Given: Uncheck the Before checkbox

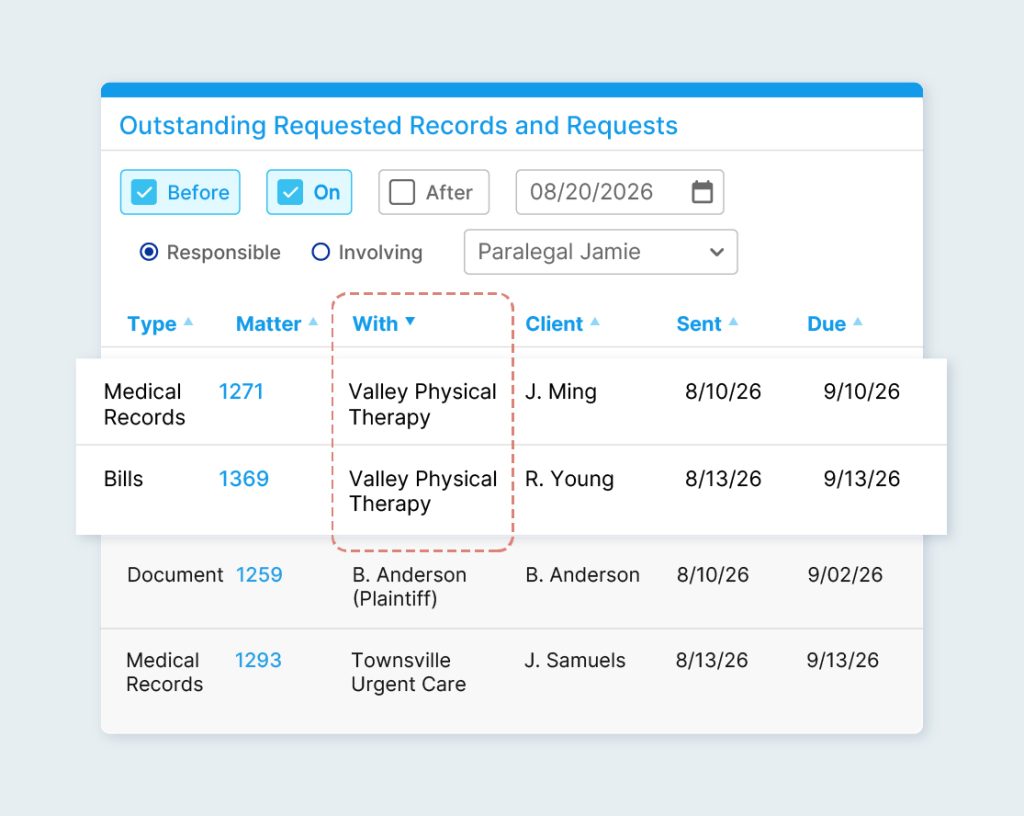Looking at the screenshot, I should tap(145, 192).
